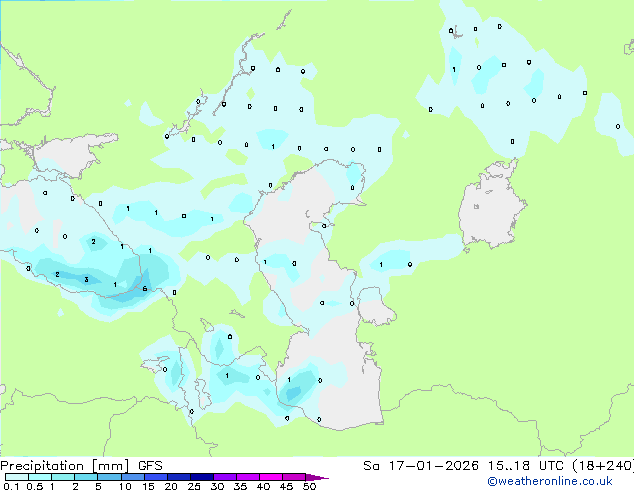634x490 pixels.
Task: Click the 0.1–0.5 mm lightest legend swatch
Action: (17, 477)
